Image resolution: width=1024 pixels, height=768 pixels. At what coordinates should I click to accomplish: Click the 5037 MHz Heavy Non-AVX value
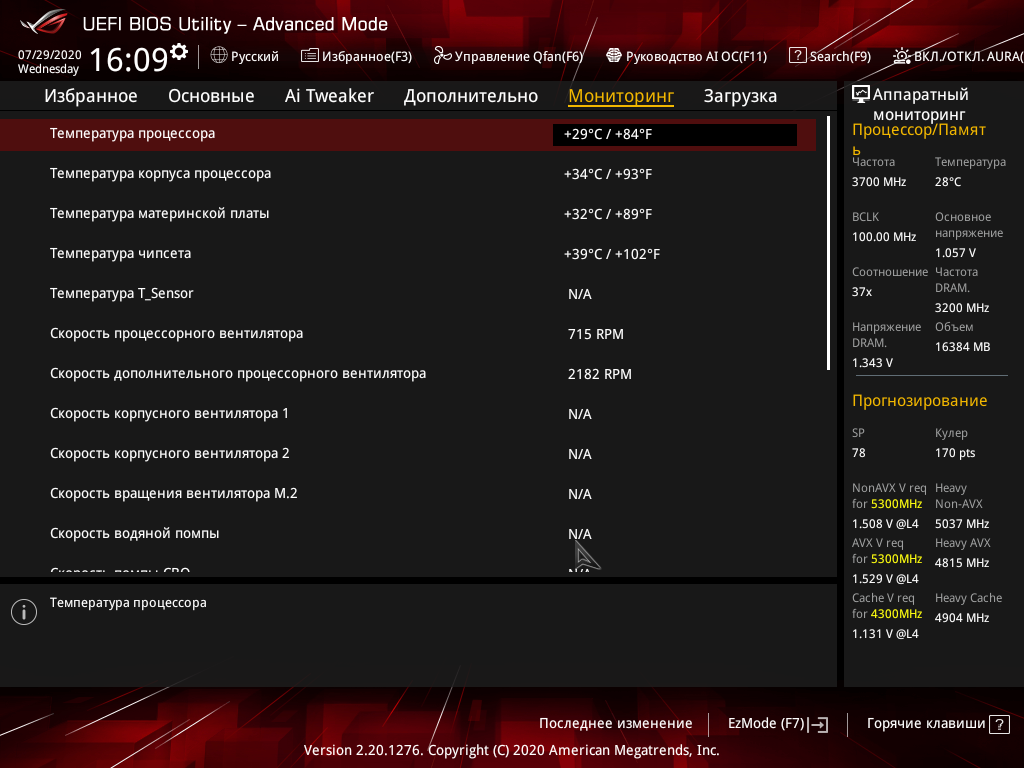click(x=962, y=524)
